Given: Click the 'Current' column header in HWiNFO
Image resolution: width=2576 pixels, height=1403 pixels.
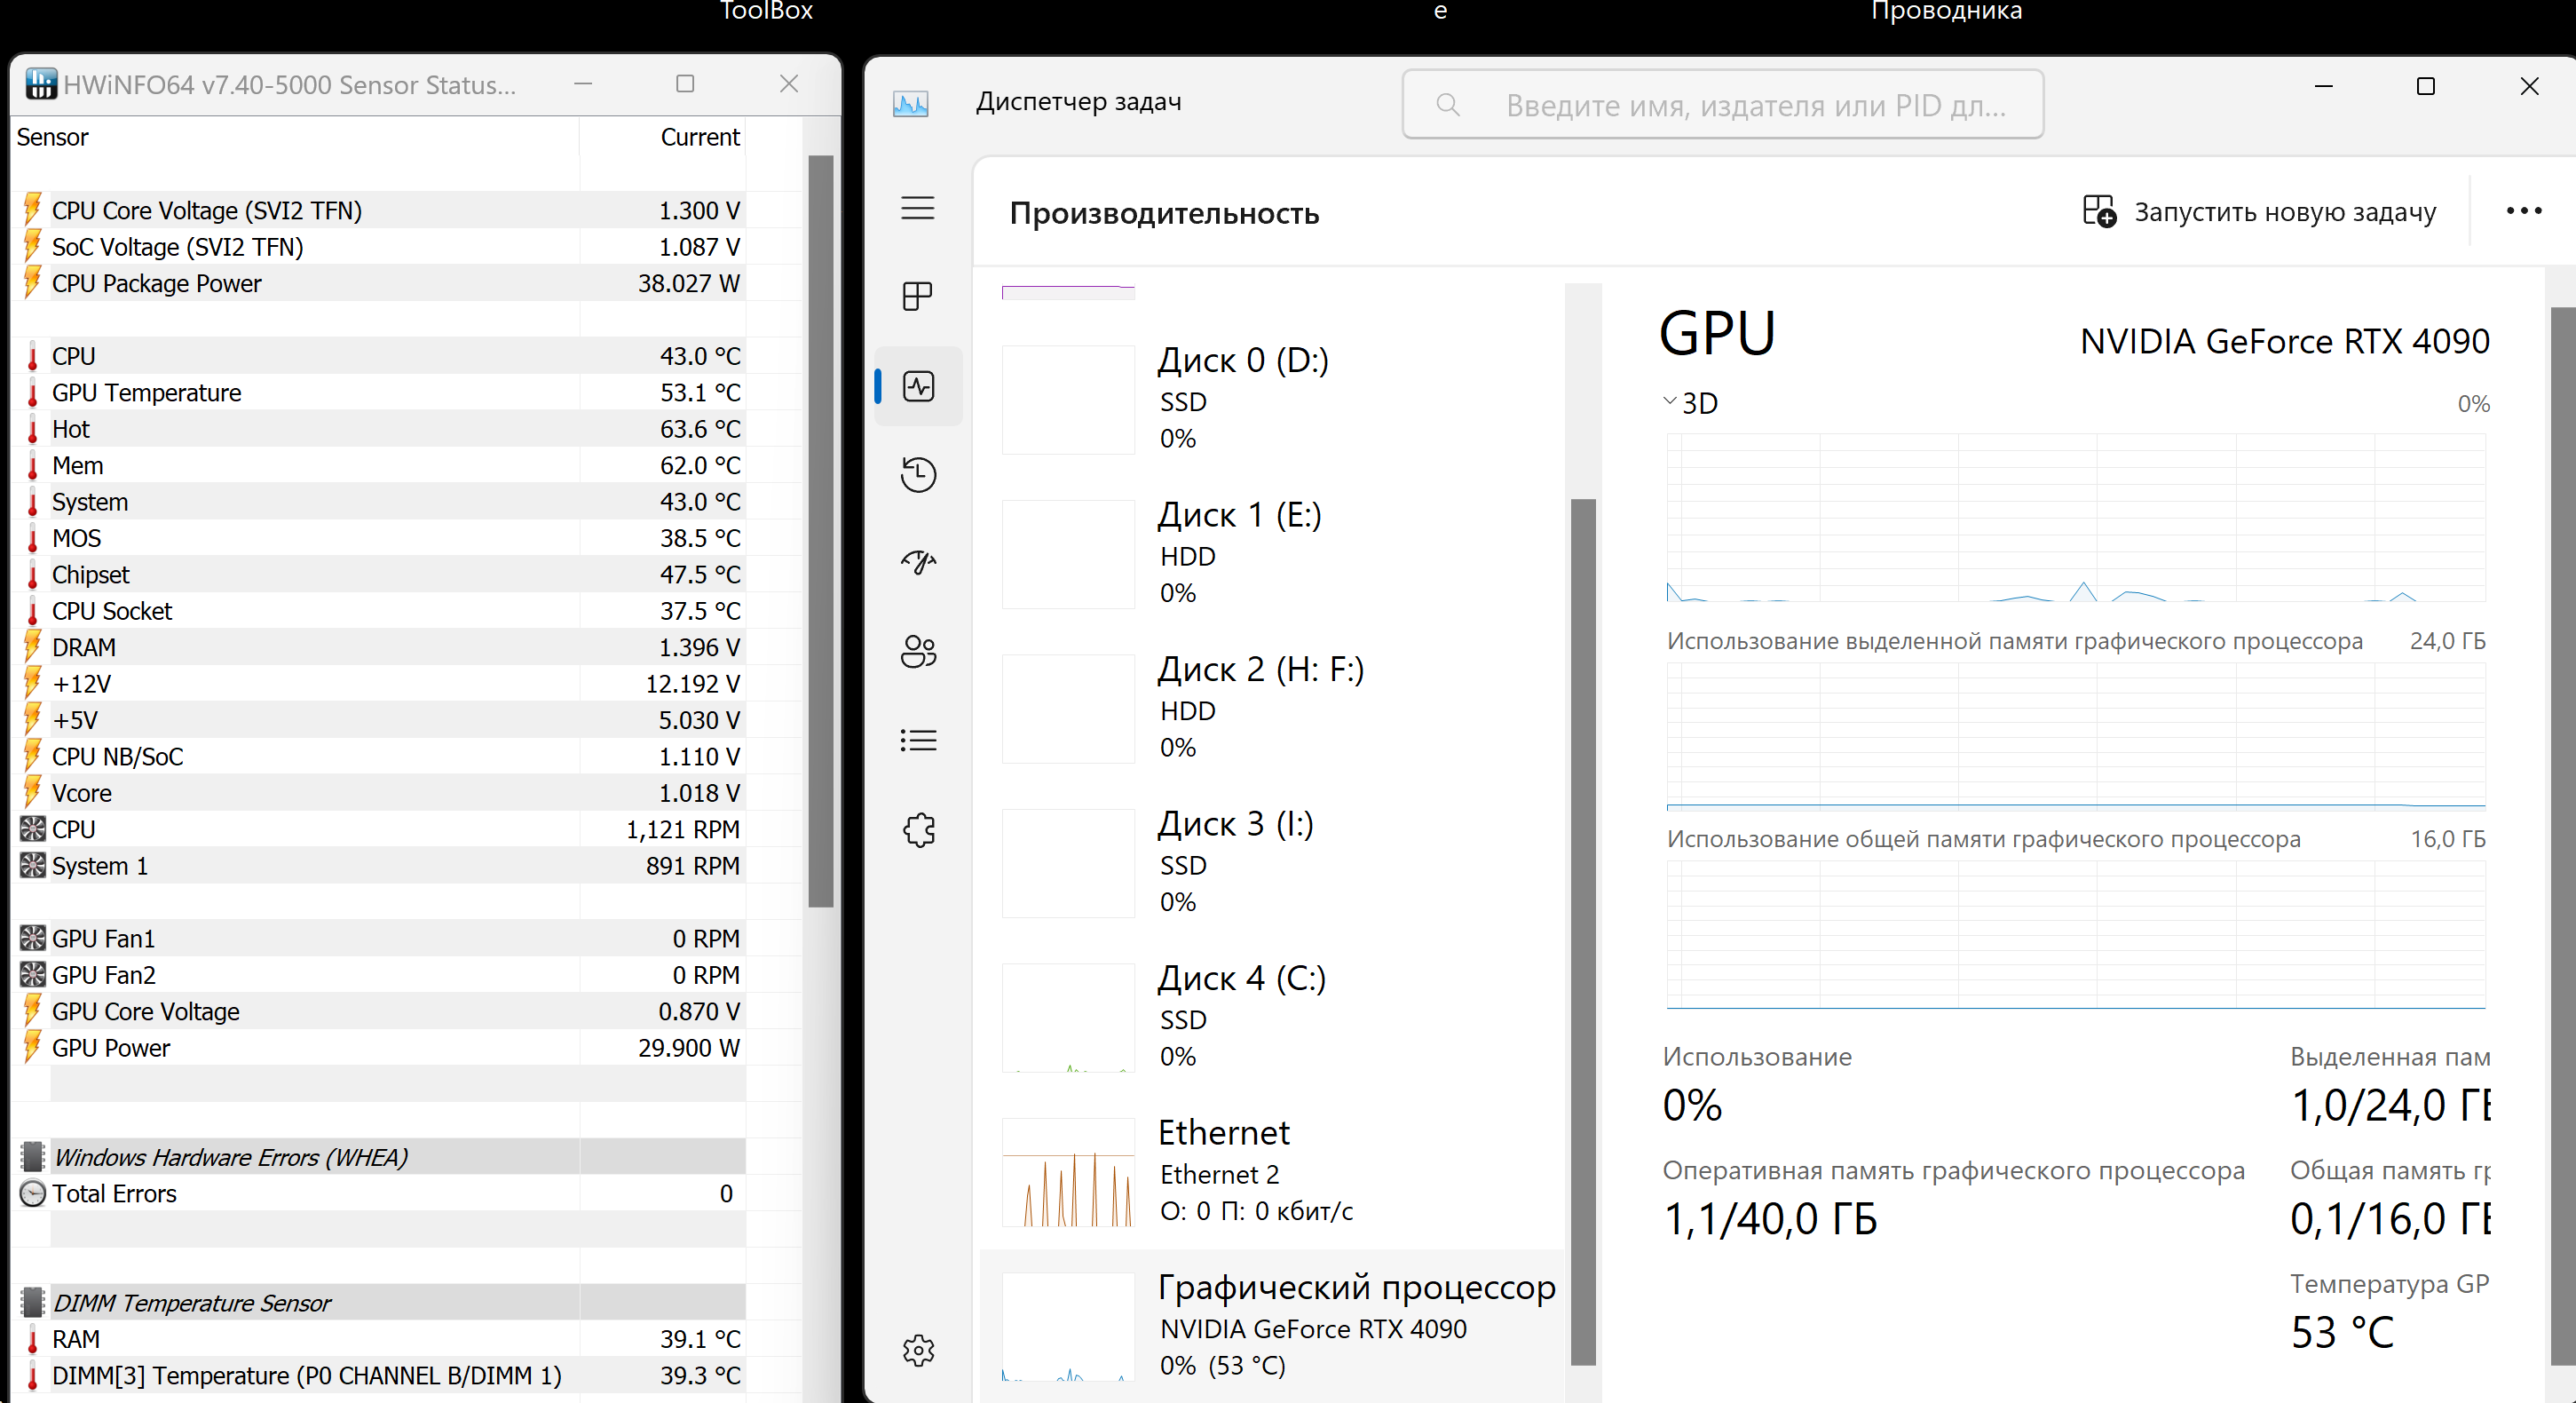Looking at the screenshot, I should [699, 137].
